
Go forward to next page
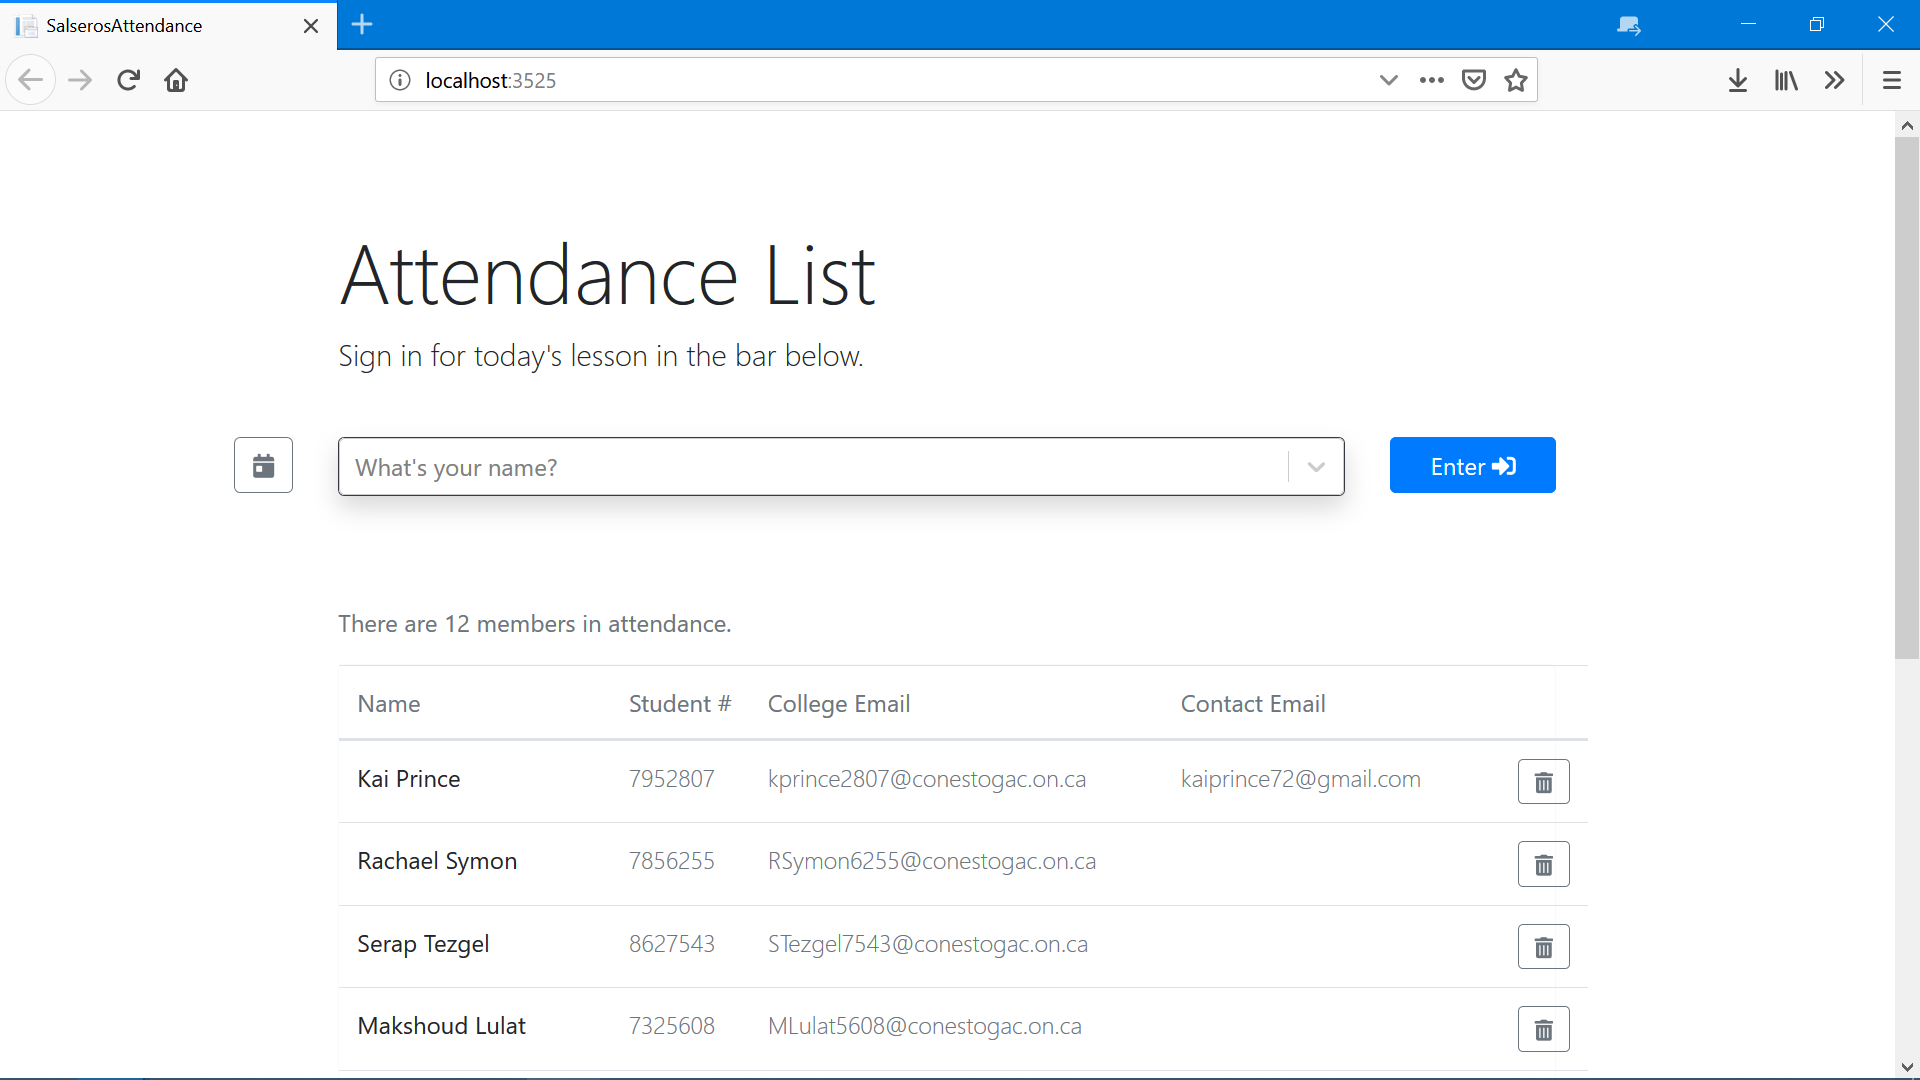pyautogui.click(x=80, y=80)
